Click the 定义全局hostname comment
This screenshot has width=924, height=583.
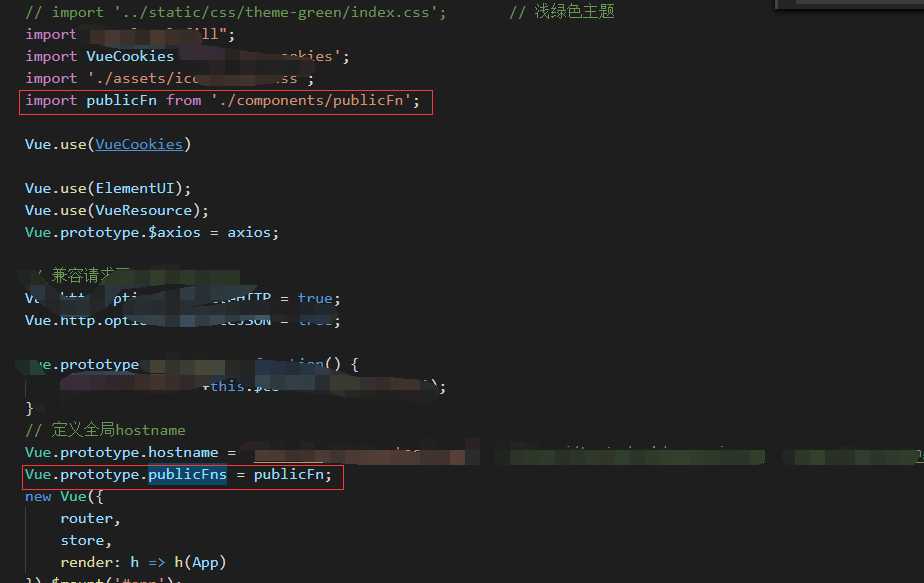tap(105, 430)
